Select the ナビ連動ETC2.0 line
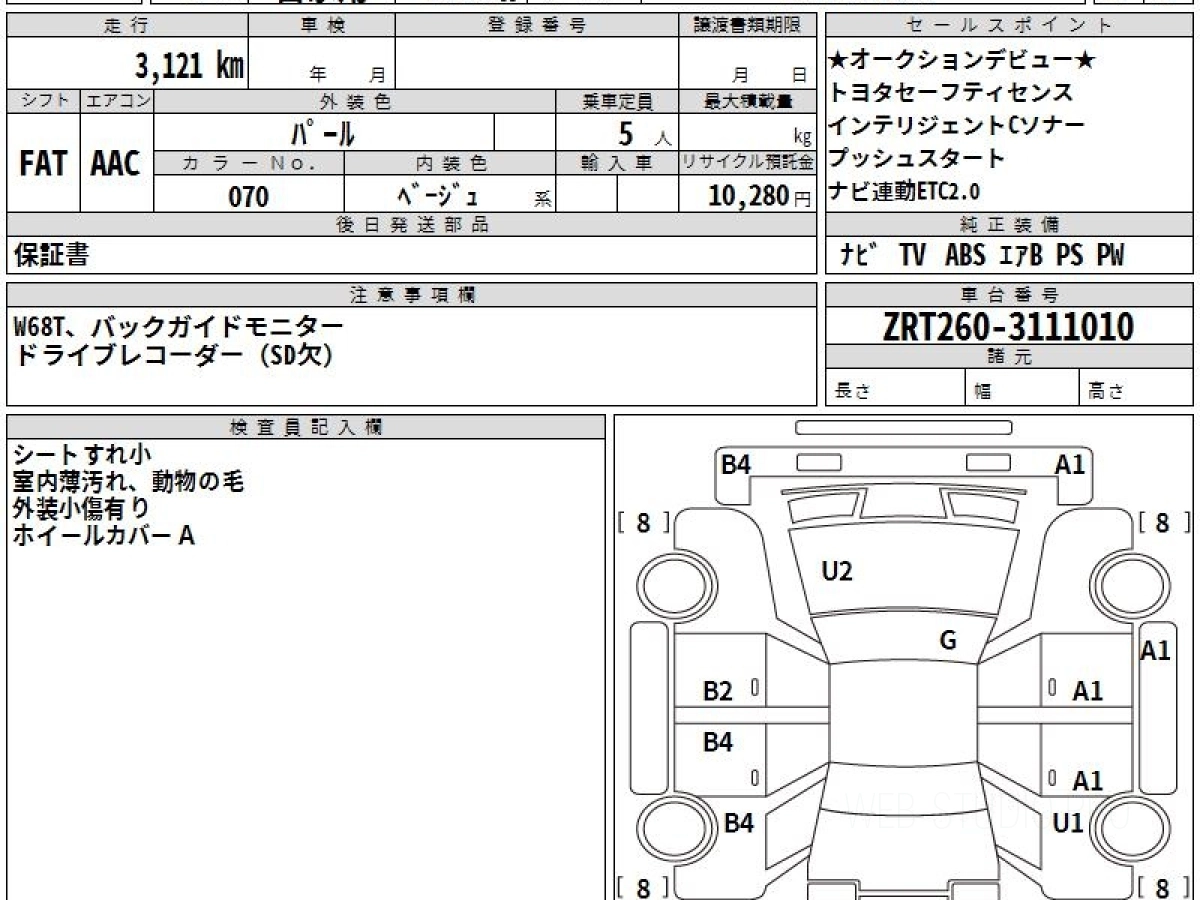This screenshot has height=900, width=1200. [x=905, y=192]
